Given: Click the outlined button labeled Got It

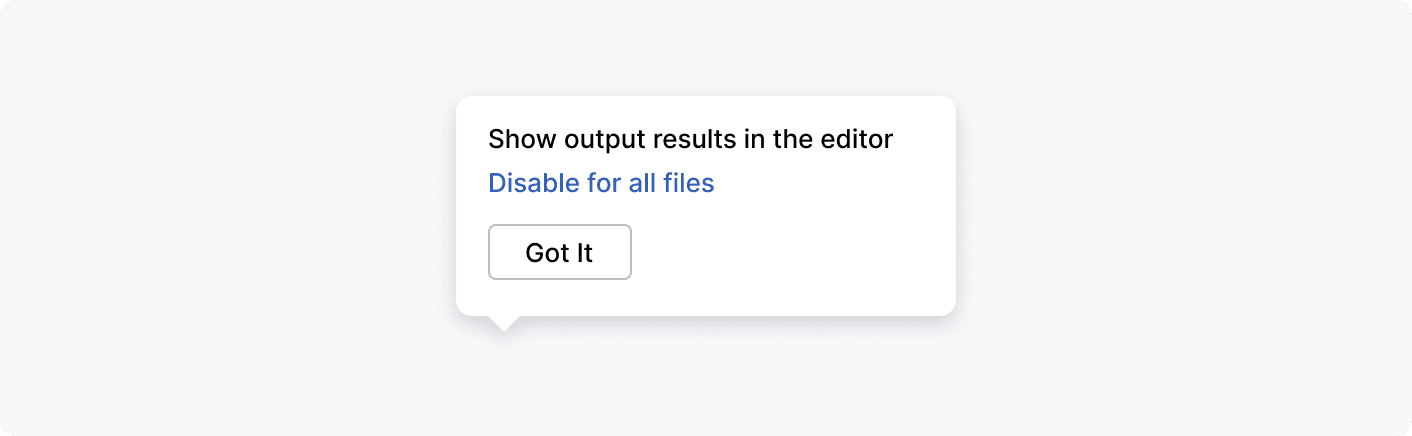Looking at the screenshot, I should (559, 253).
